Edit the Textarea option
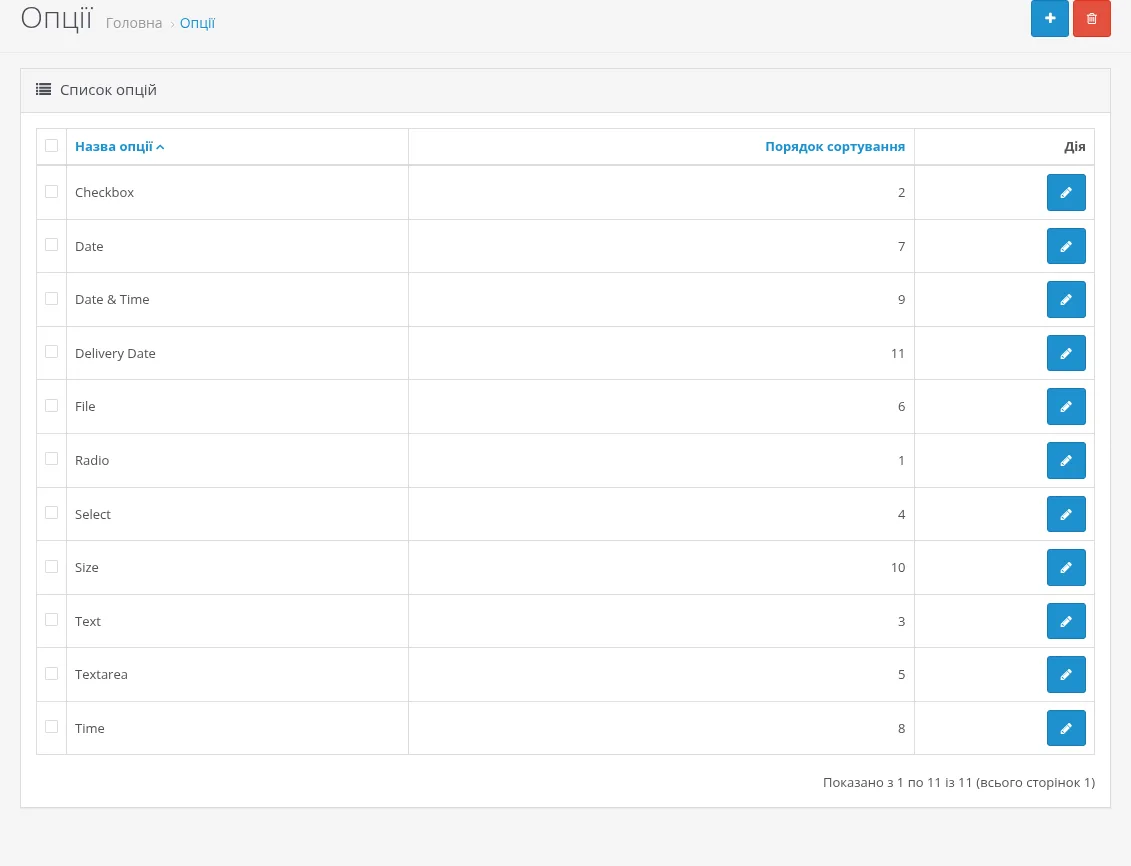The height and width of the screenshot is (866, 1131). (x=1066, y=675)
